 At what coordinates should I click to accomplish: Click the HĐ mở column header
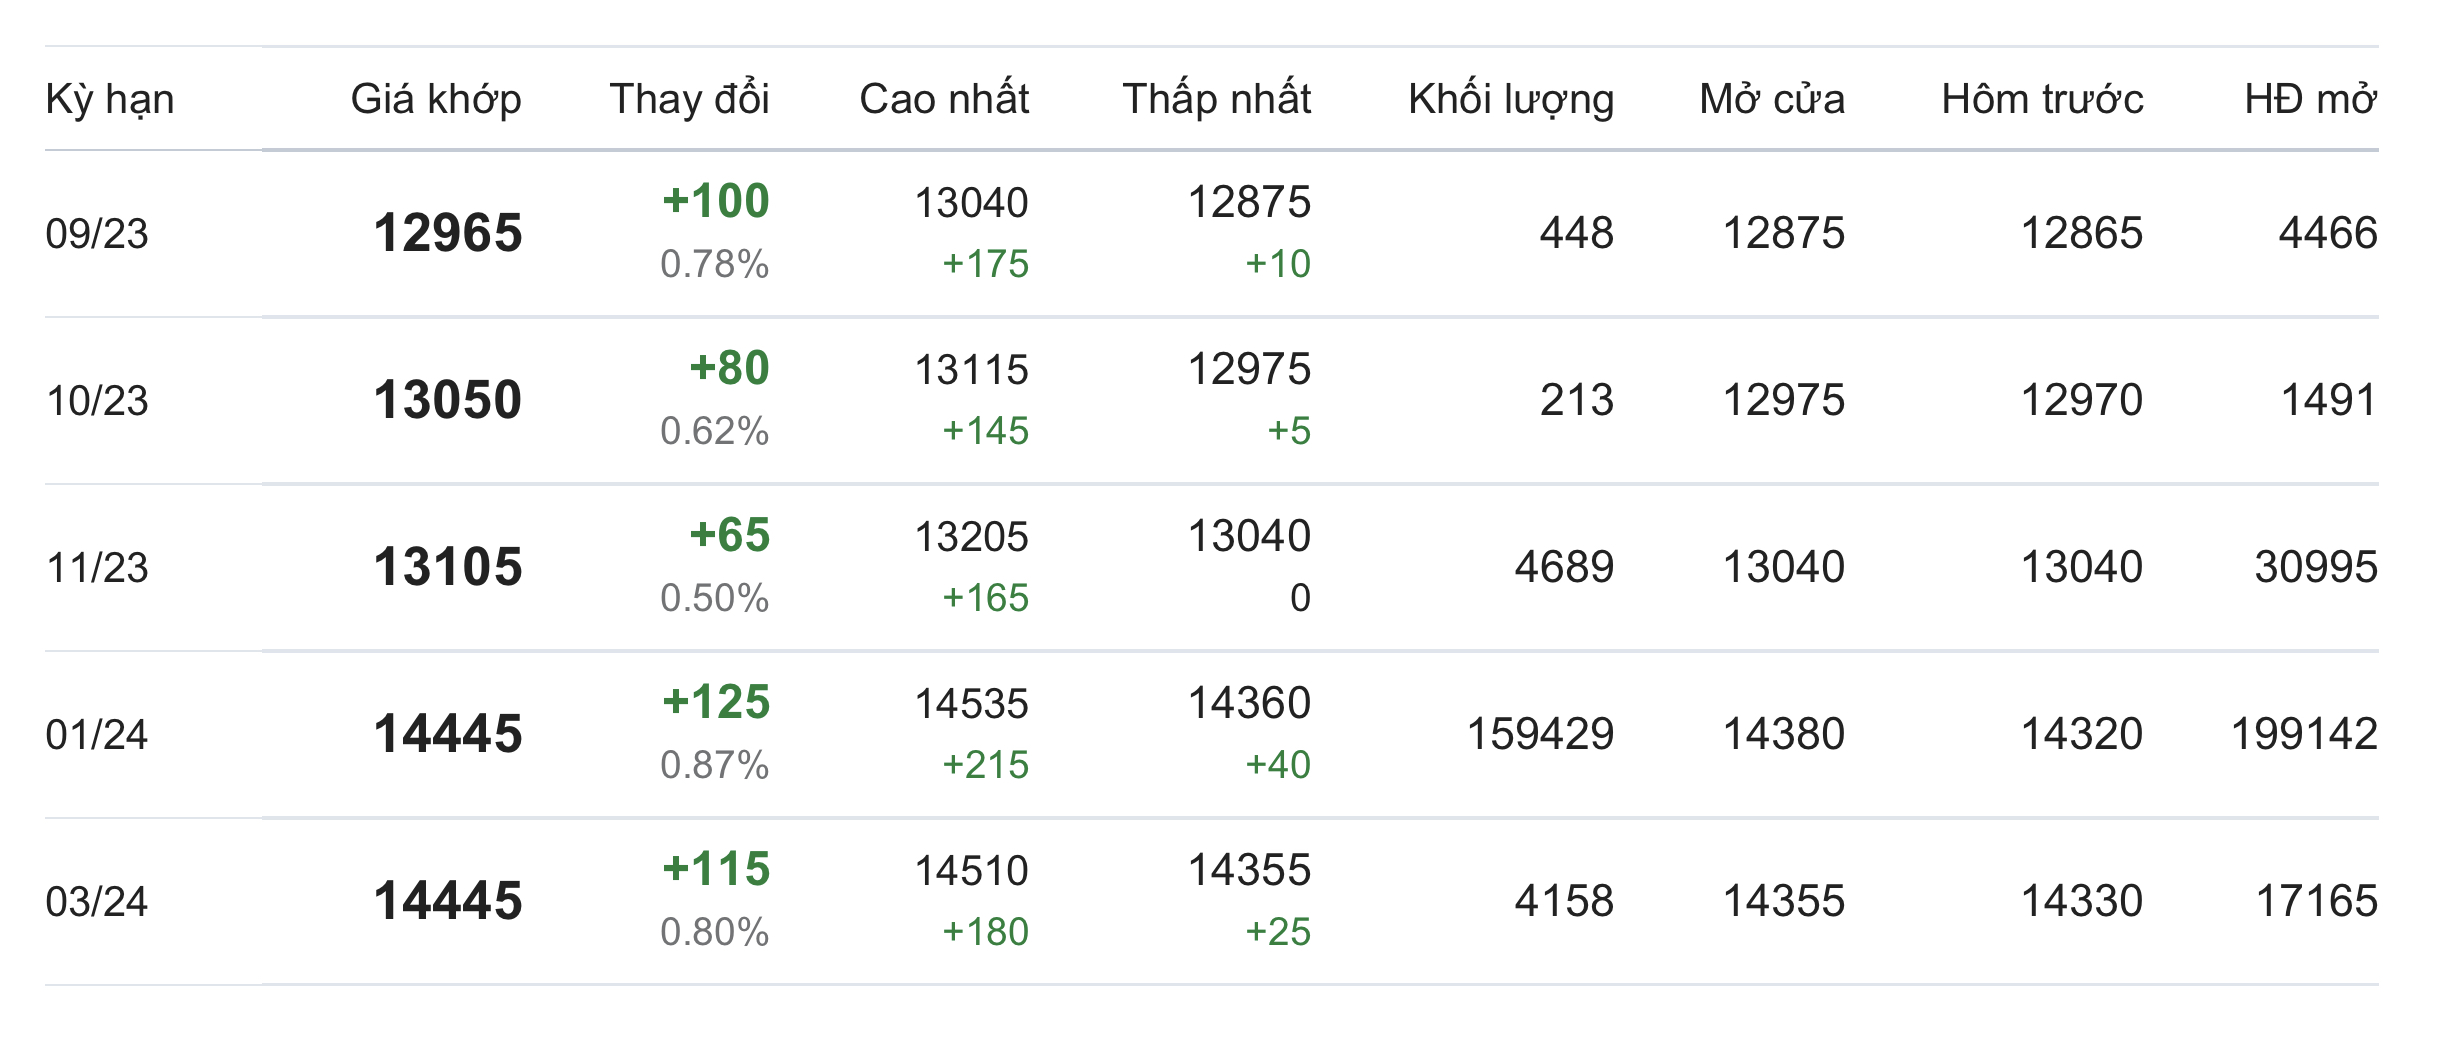pyautogui.click(x=2310, y=99)
